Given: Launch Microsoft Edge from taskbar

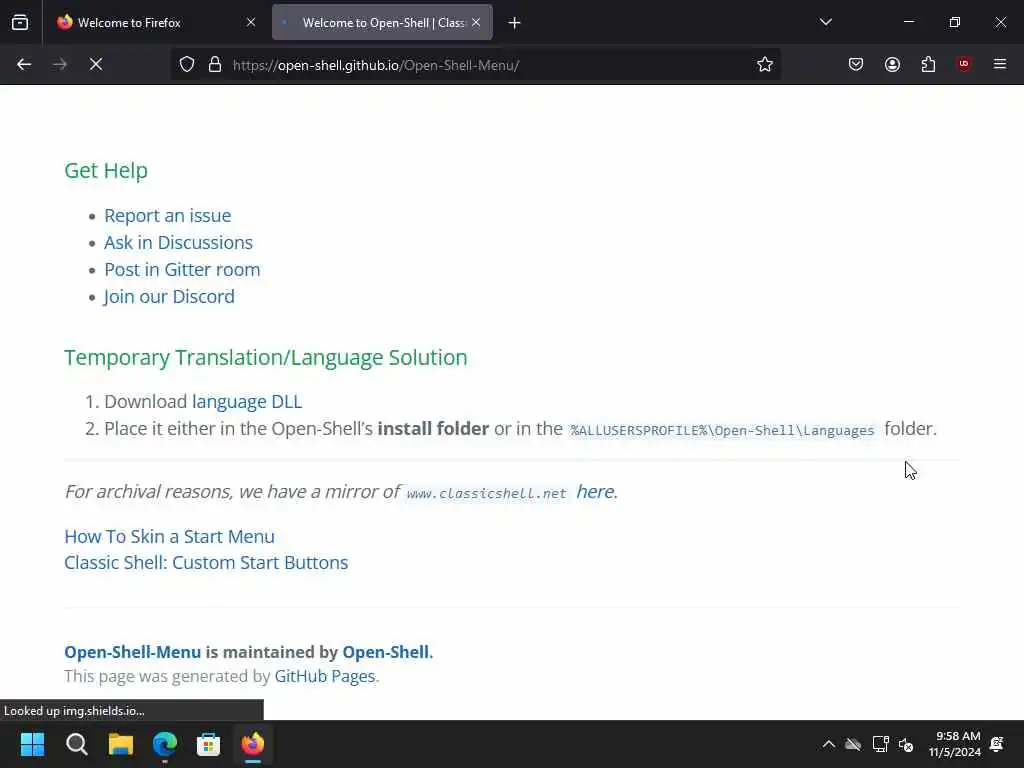Looking at the screenshot, I should point(165,744).
